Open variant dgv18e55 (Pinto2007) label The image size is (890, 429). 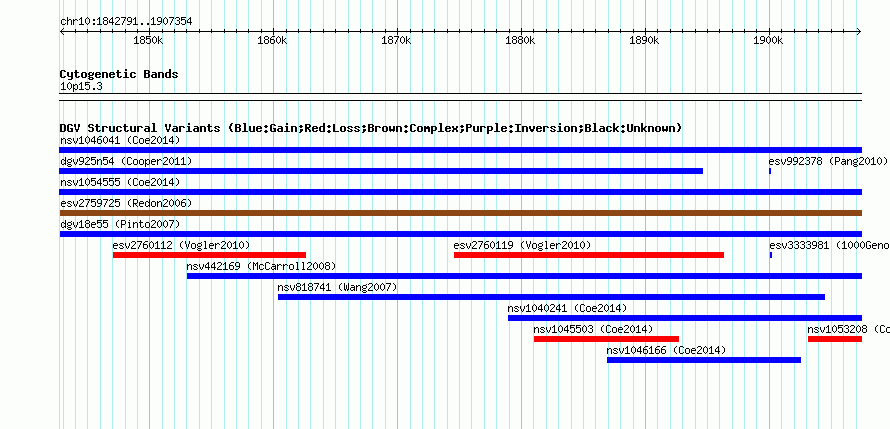120,224
